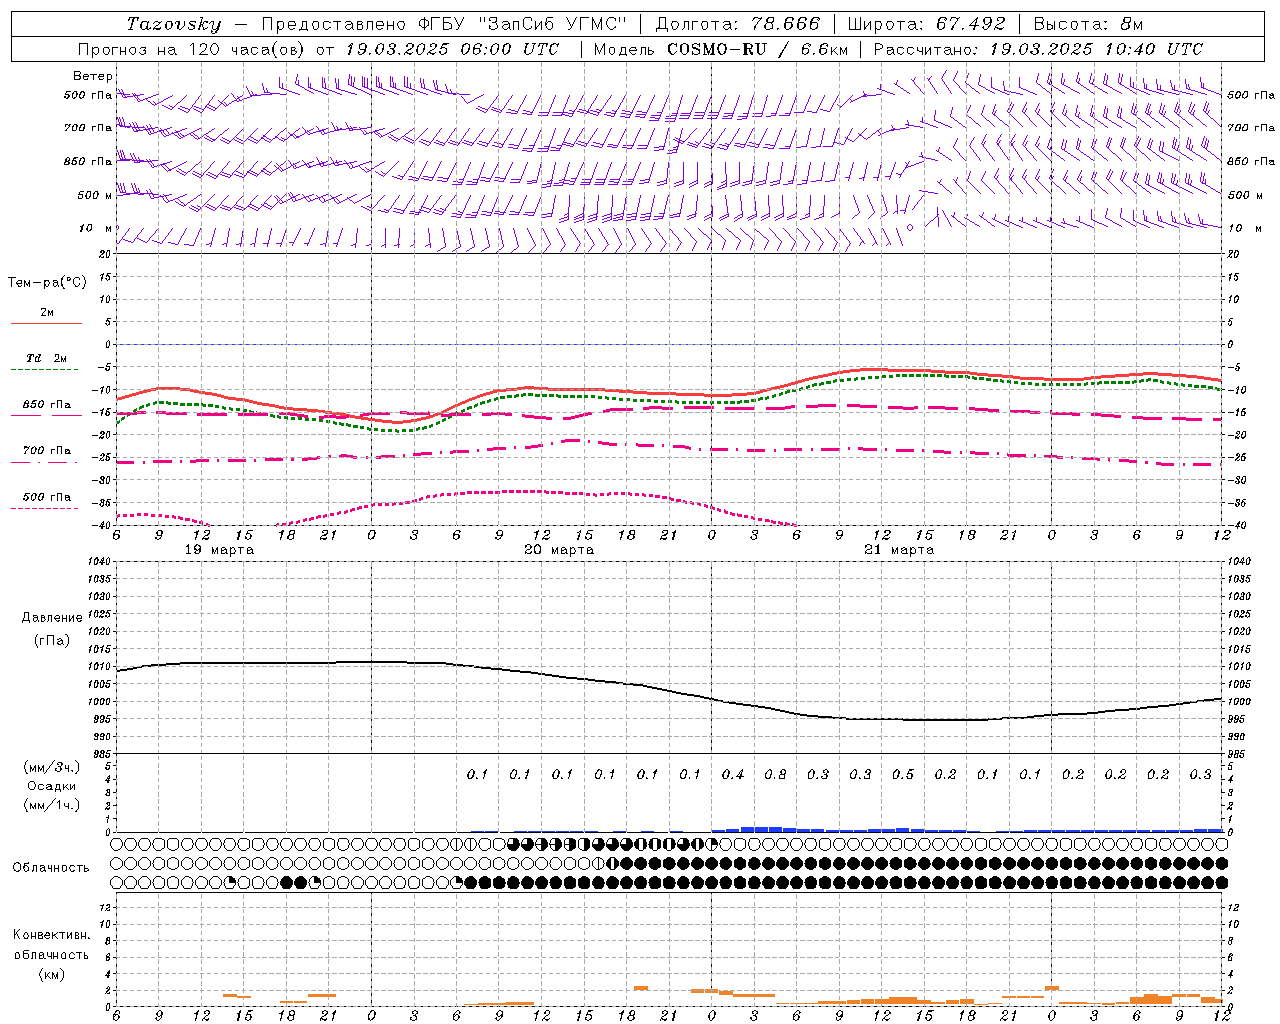
Task: Click the '19 марта' date label
Action: coord(219,550)
